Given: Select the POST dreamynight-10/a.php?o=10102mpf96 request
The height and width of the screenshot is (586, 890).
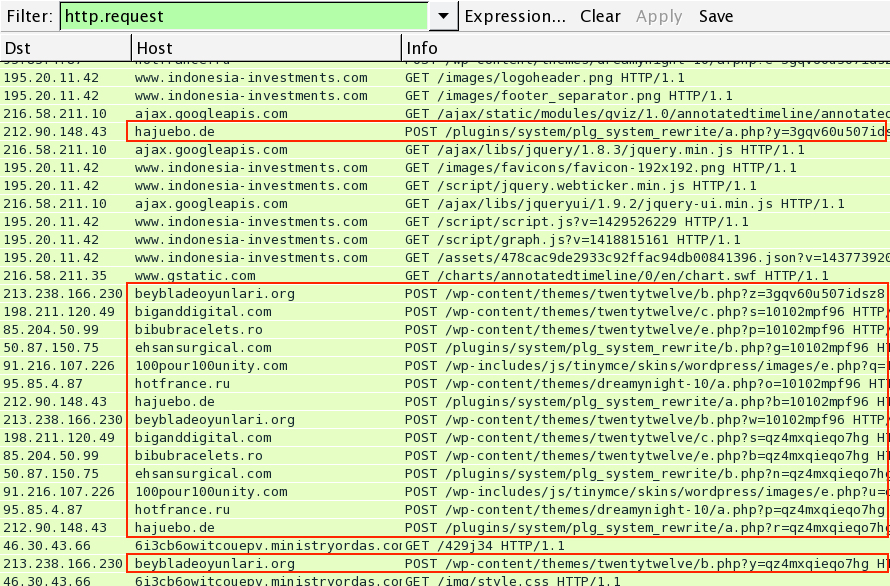Looking at the screenshot, I should pos(445,384).
